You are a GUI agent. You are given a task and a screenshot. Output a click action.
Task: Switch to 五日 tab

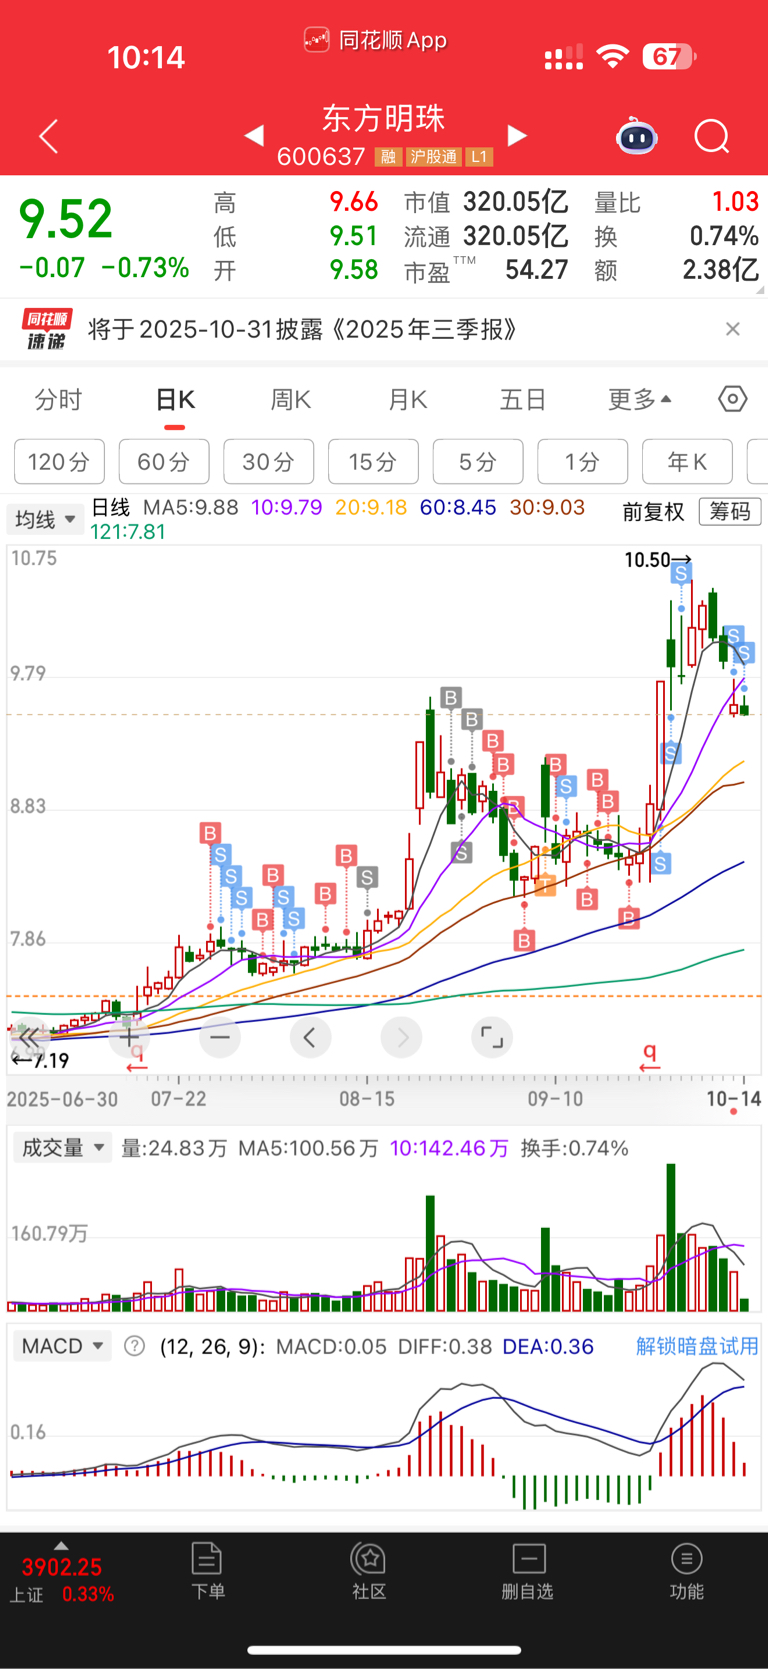pyautogui.click(x=523, y=400)
